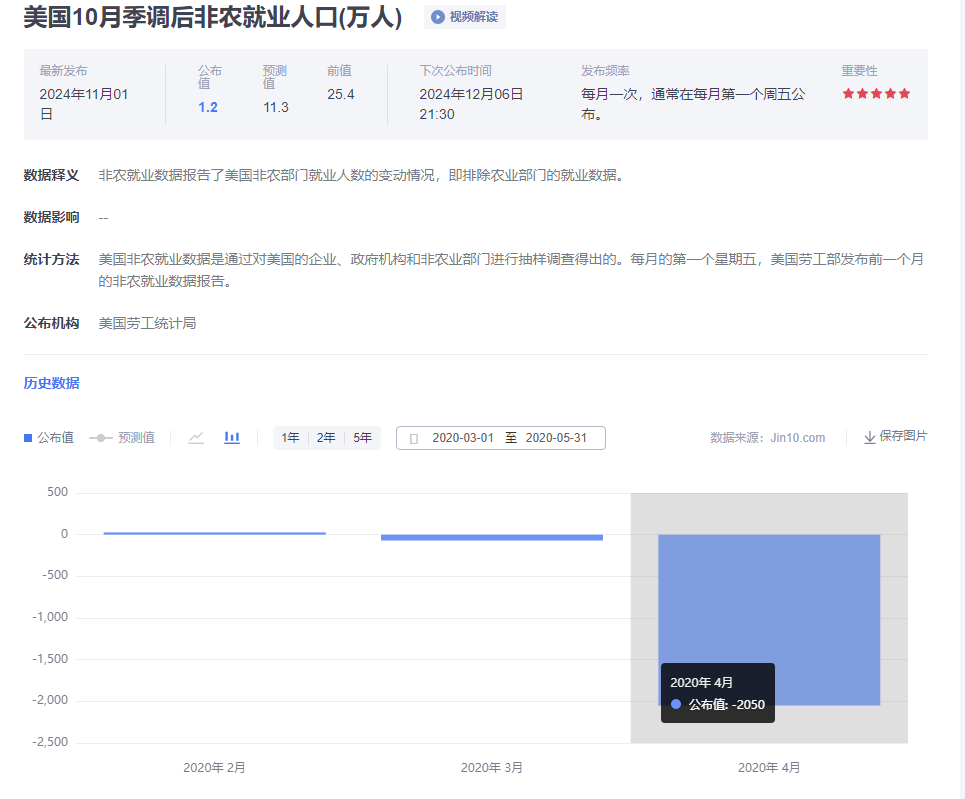Choose the 5年 period option
Image resolution: width=965 pixels, height=799 pixels.
[x=361, y=437]
